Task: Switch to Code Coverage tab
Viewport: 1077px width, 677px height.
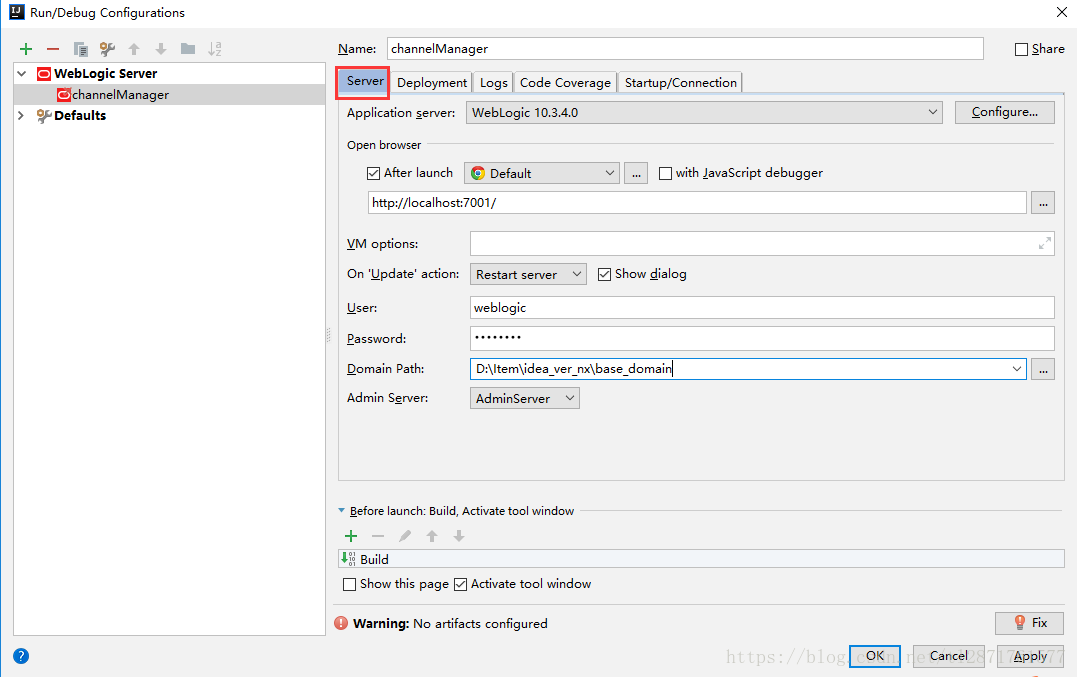Action: [x=565, y=82]
